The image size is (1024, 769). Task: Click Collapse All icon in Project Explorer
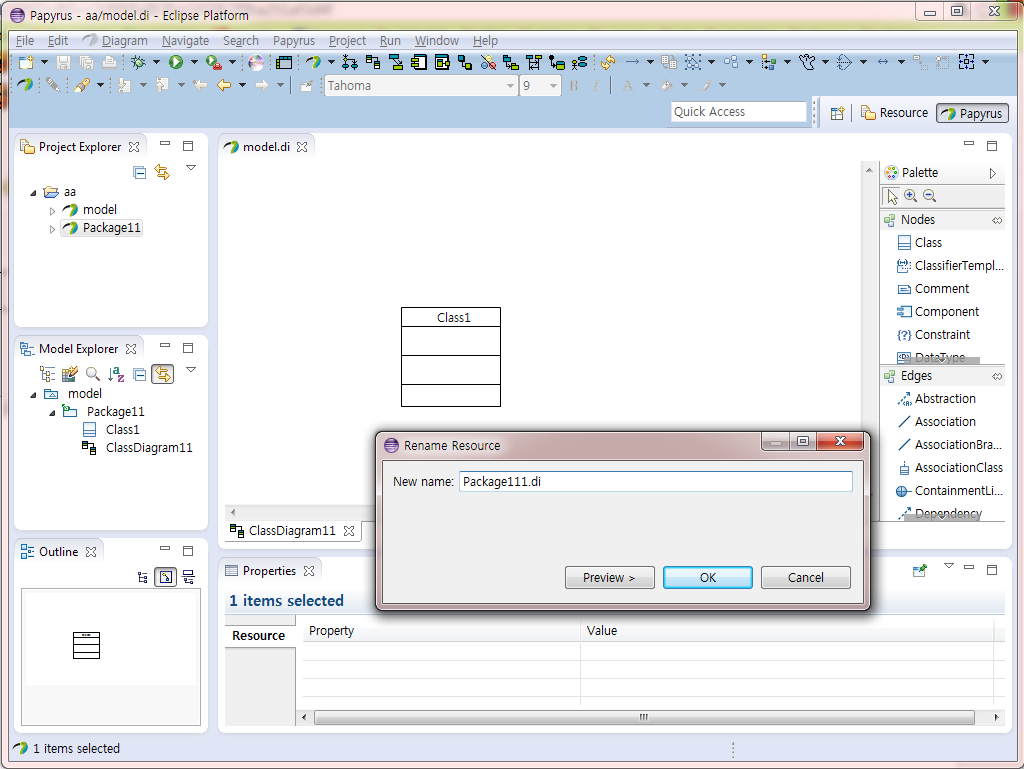[140, 172]
